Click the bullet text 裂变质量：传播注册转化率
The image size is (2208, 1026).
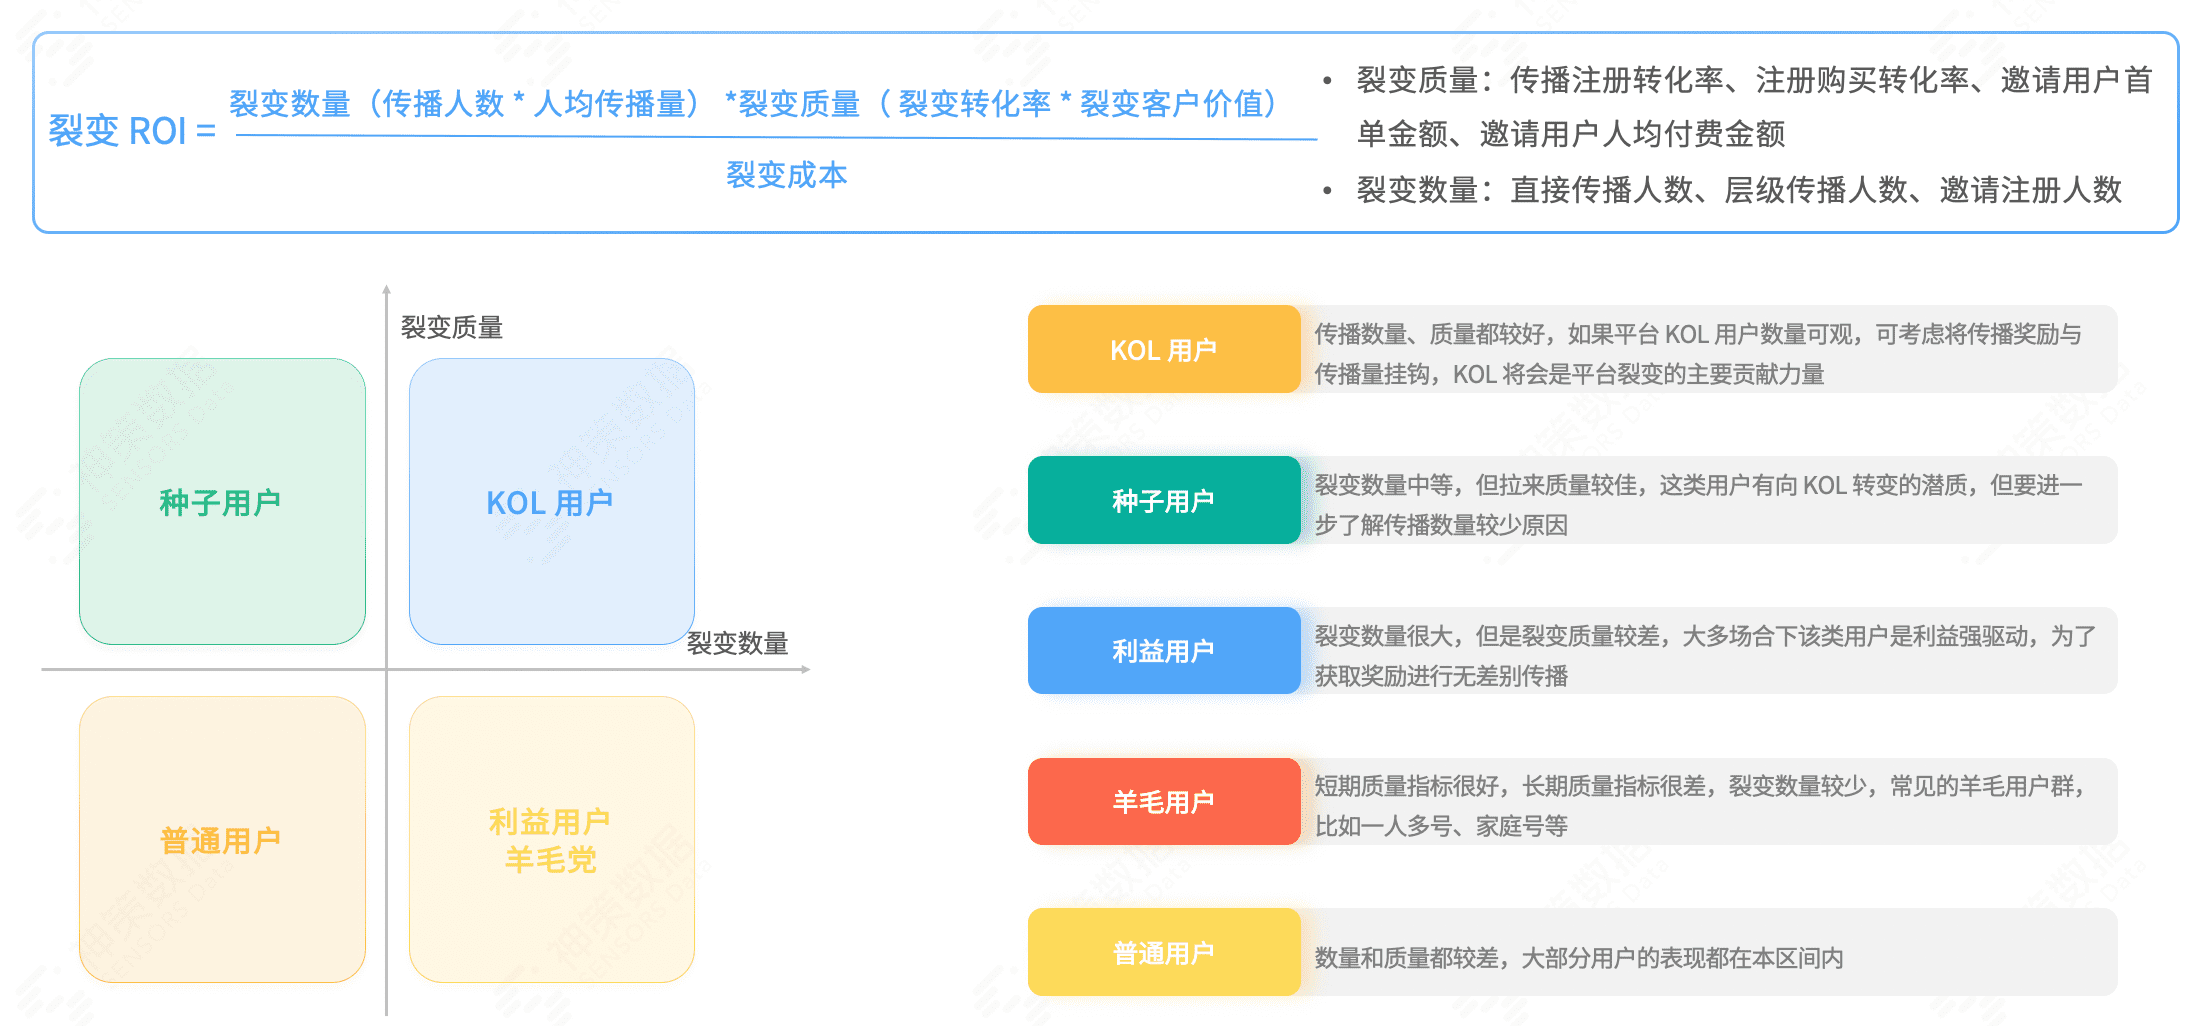tap(1754, 106)
